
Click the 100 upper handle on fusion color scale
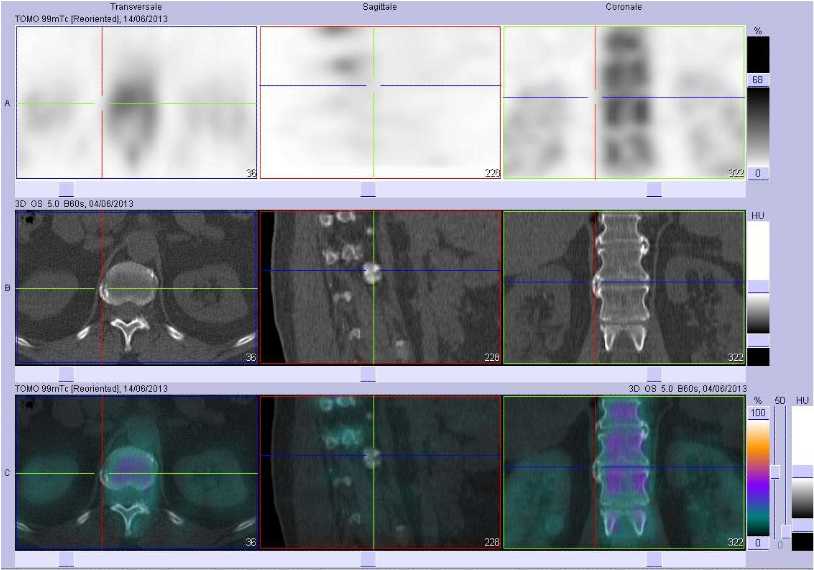(x=758, y=413)
